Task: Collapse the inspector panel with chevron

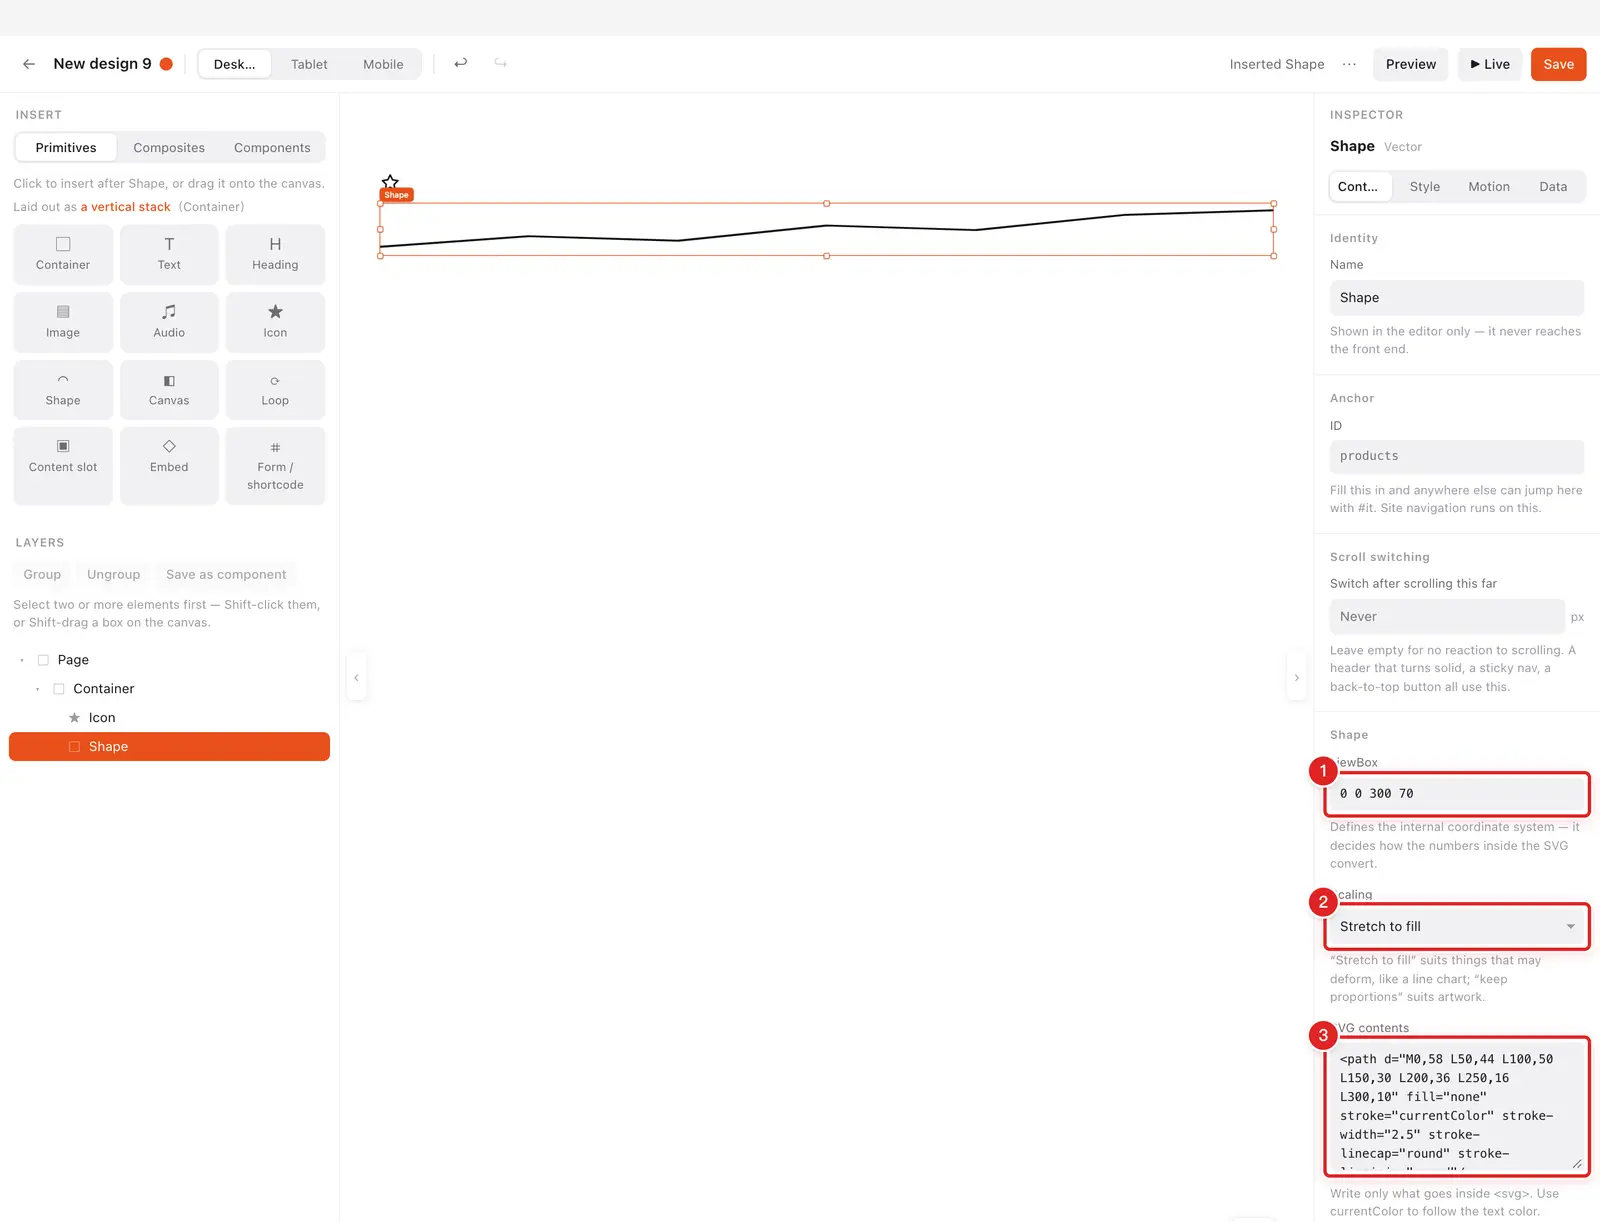Action: [1297, 678]
